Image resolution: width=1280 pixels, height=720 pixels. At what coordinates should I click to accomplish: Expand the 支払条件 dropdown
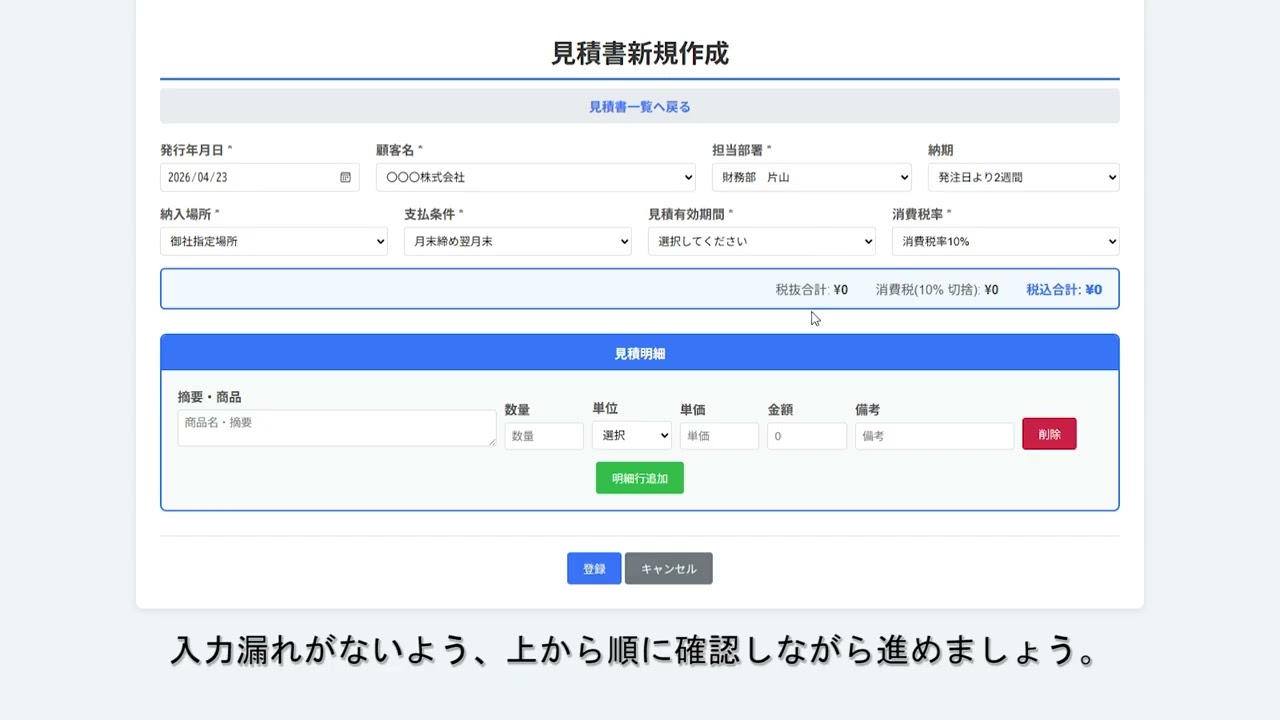pyautogui.click(x=517, y=241)
